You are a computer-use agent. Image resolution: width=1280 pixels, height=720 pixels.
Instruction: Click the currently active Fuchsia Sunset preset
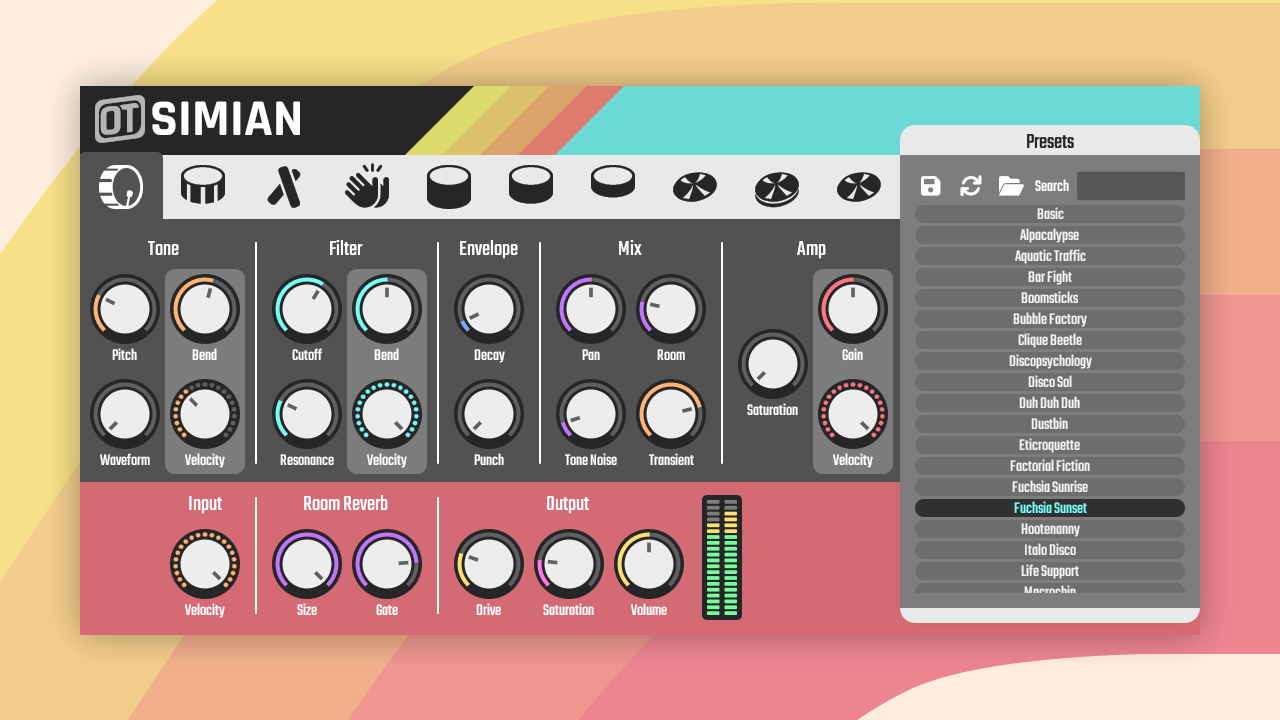1048,507
